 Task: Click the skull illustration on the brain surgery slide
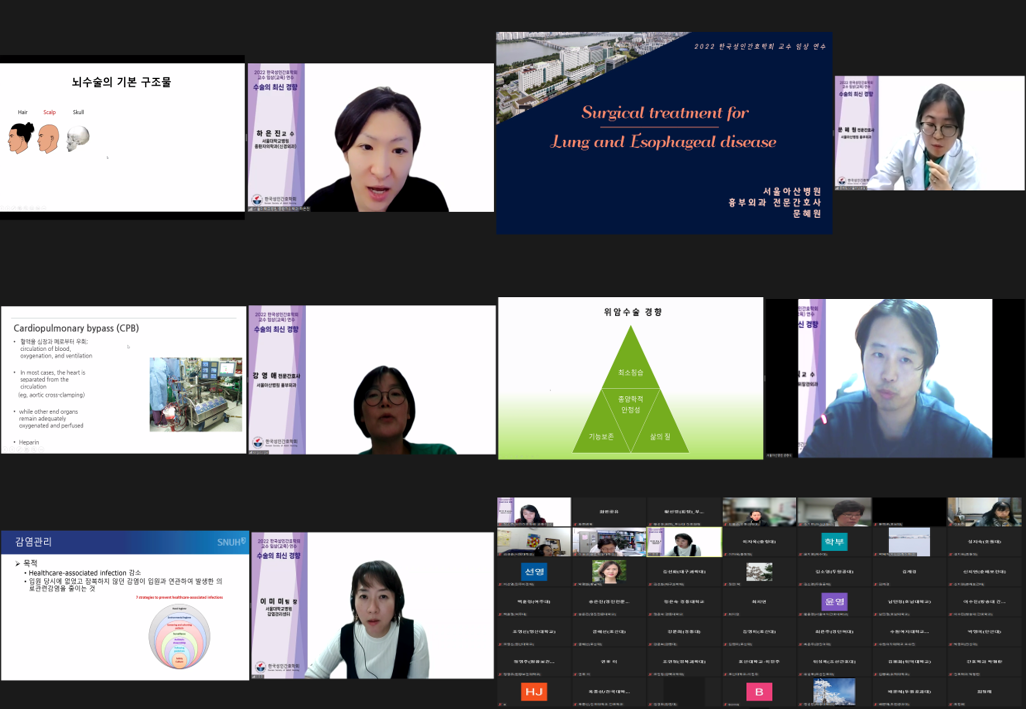(78, 138)
